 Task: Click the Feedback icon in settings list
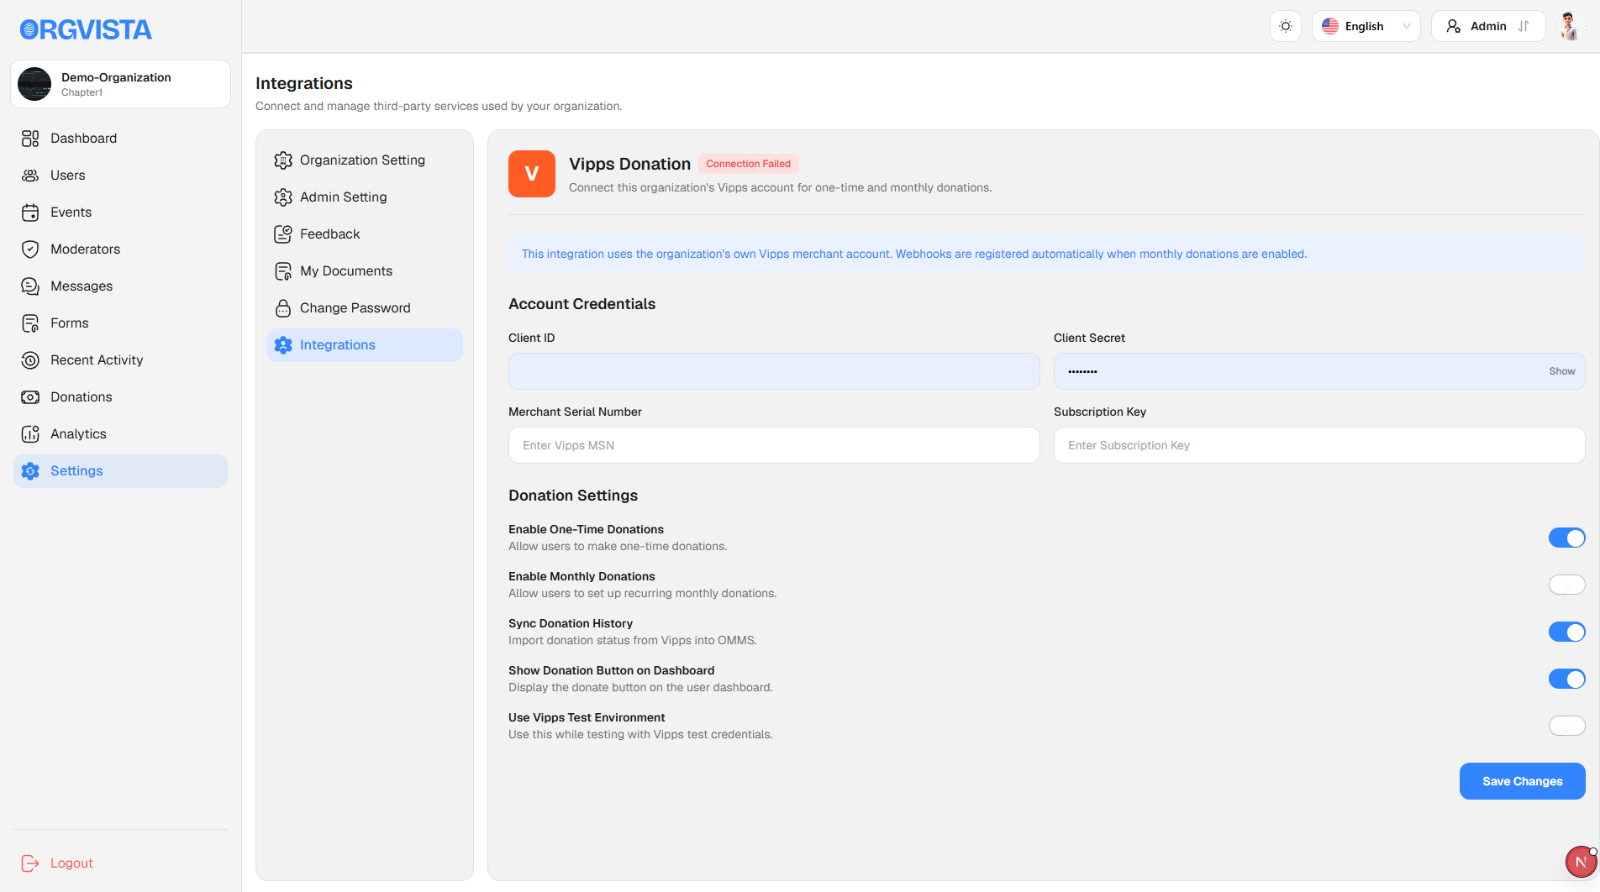[x=283, y=234]
